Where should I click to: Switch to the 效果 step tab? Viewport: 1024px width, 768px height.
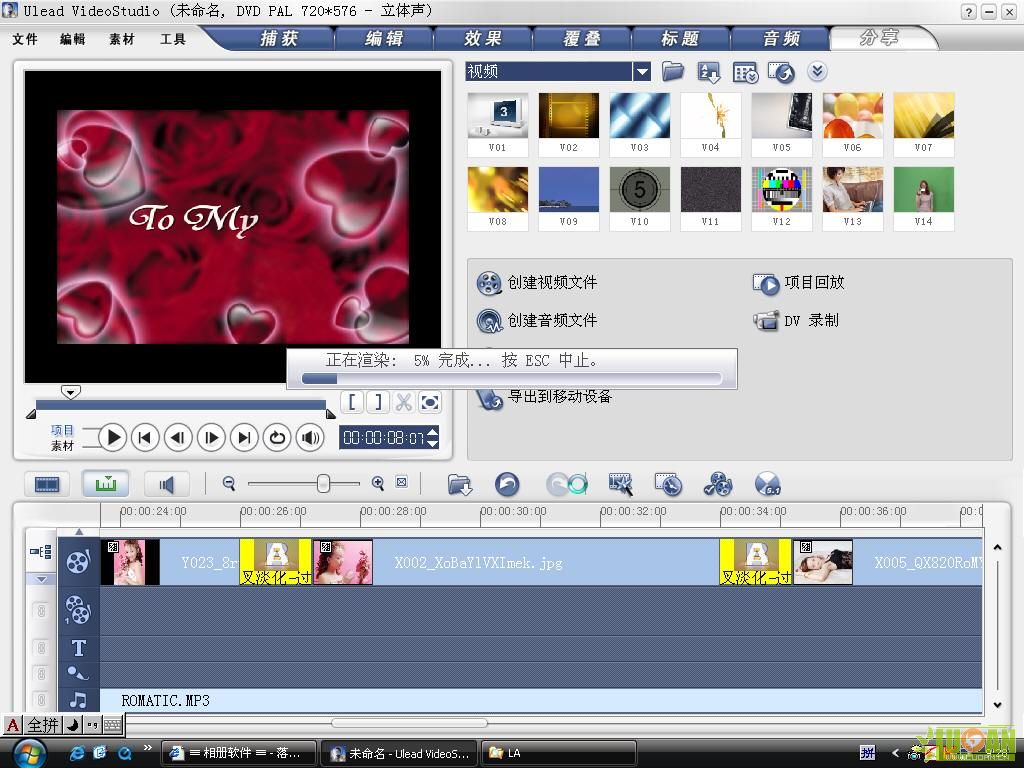point(483,39)
